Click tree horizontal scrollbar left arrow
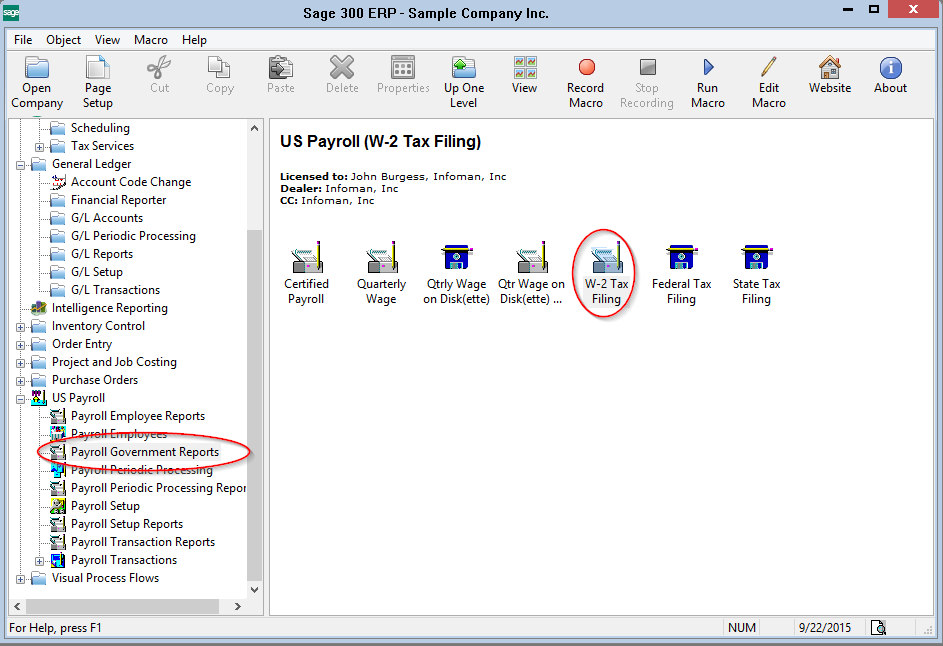 tap(17, 606)
